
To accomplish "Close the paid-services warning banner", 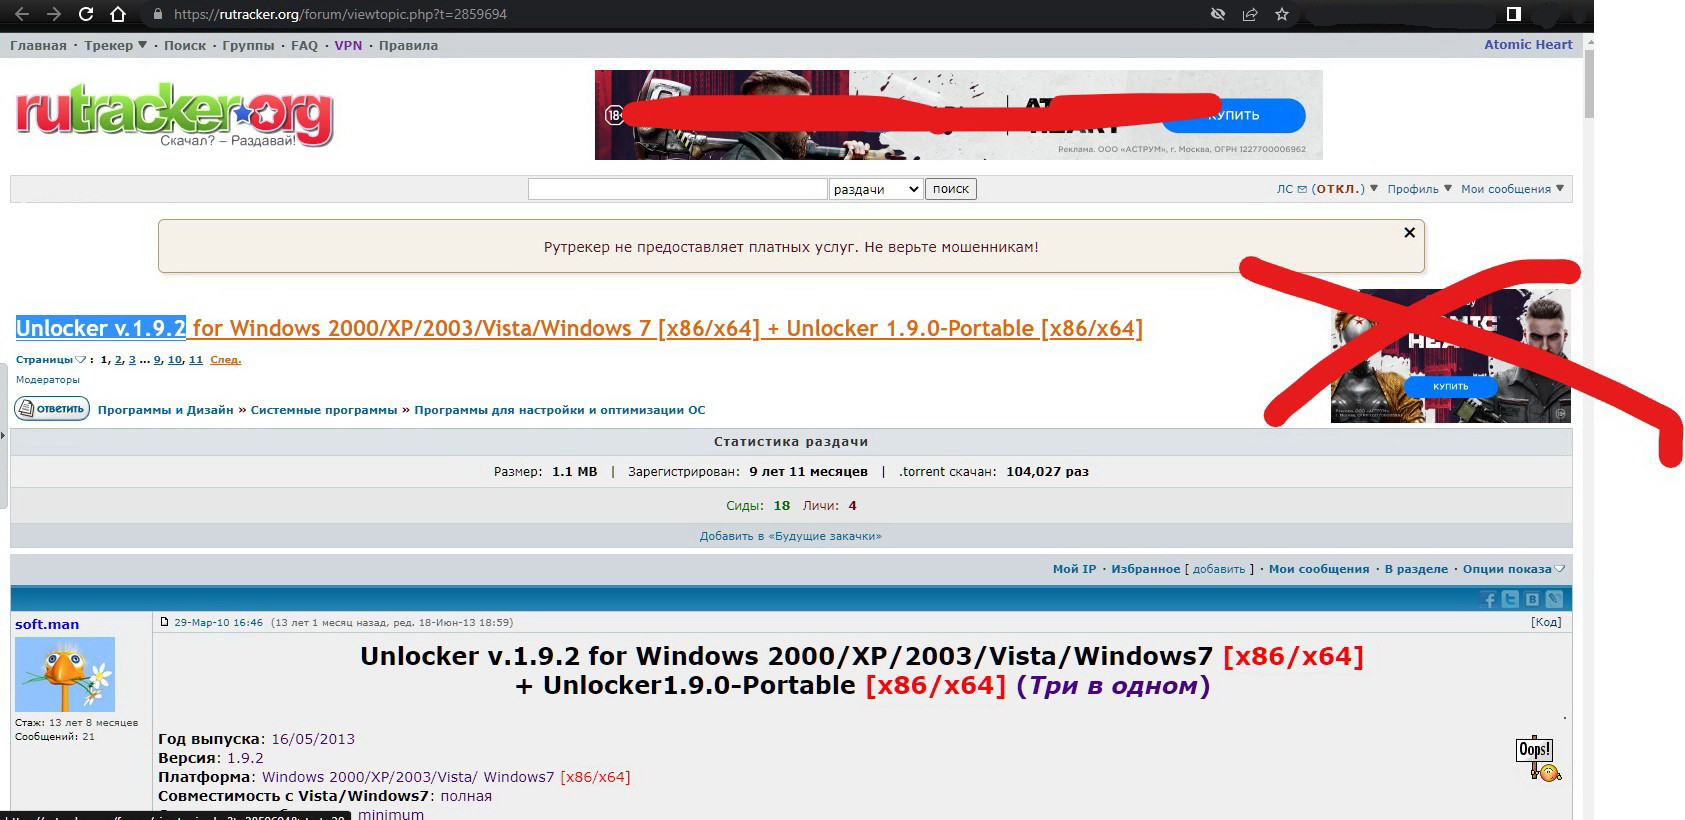I will point(1409,232).
